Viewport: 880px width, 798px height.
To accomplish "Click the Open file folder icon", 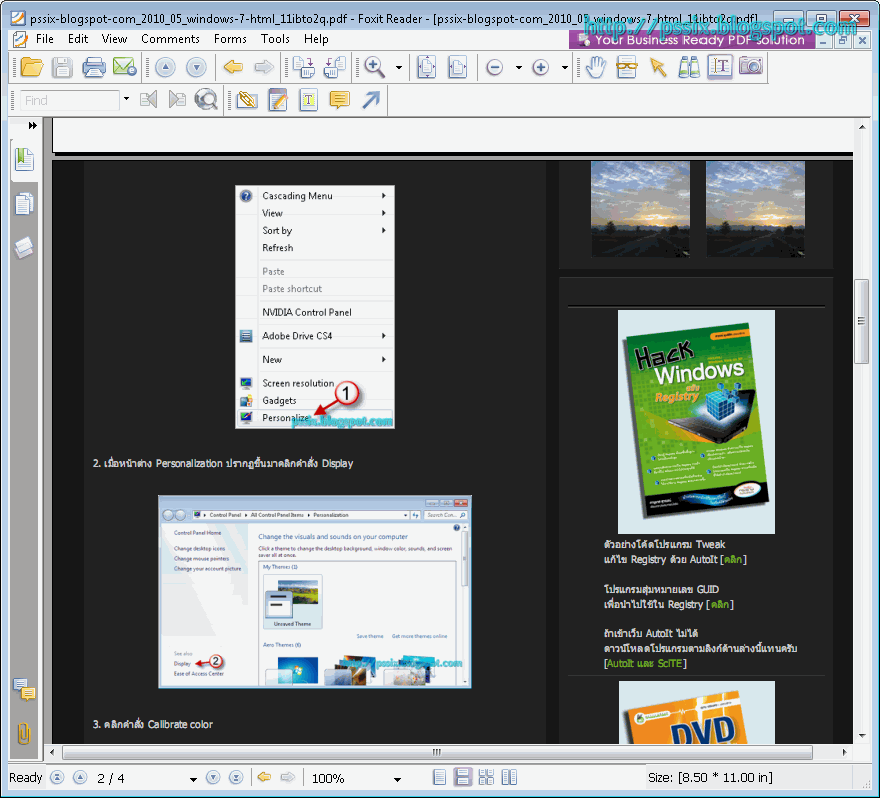I will tap(31, 67).
